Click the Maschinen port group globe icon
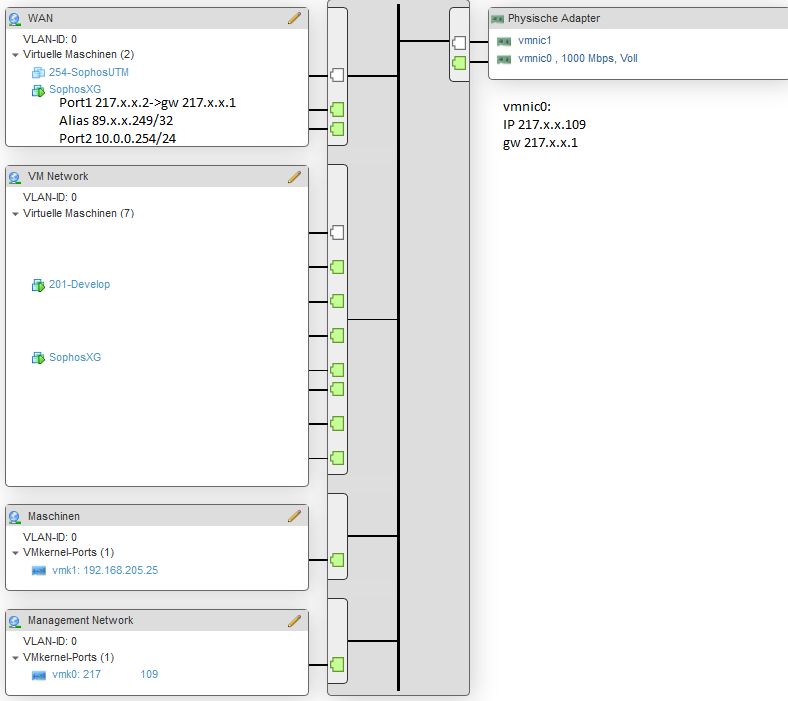This screenshot has height=701, width=788. click(x=15, y=517)
